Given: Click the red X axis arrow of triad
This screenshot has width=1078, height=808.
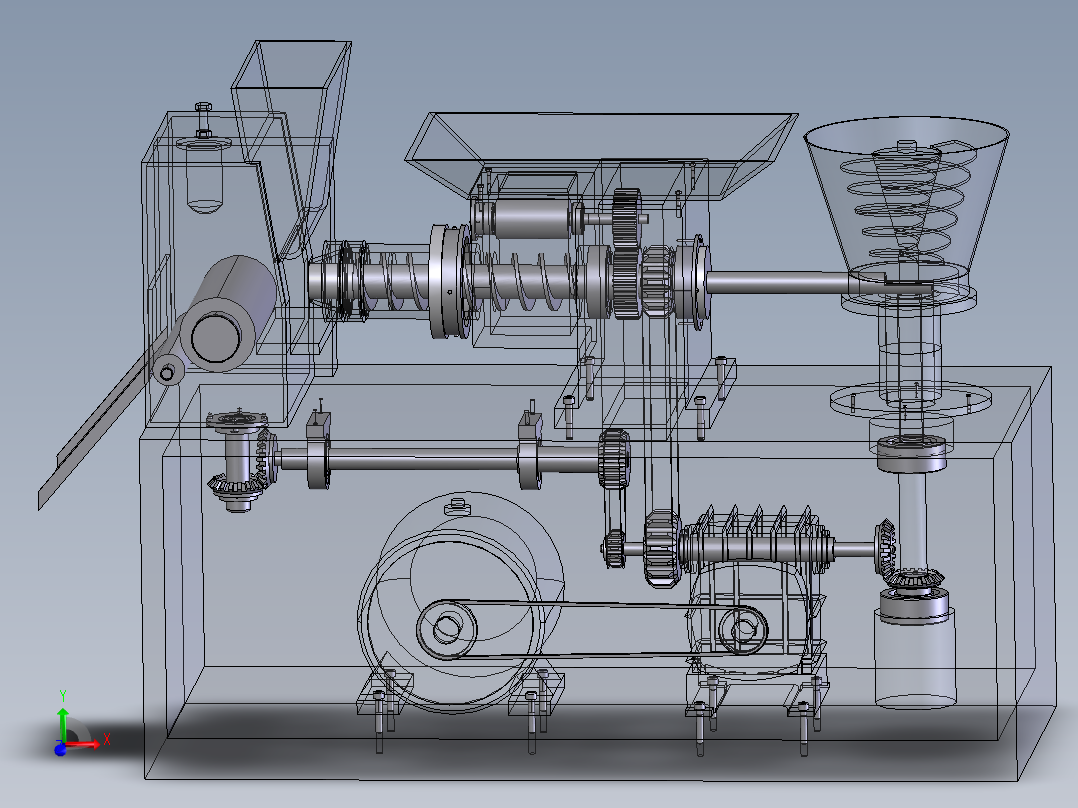Looking at the screenshot, I should click(x=86, y=744).
